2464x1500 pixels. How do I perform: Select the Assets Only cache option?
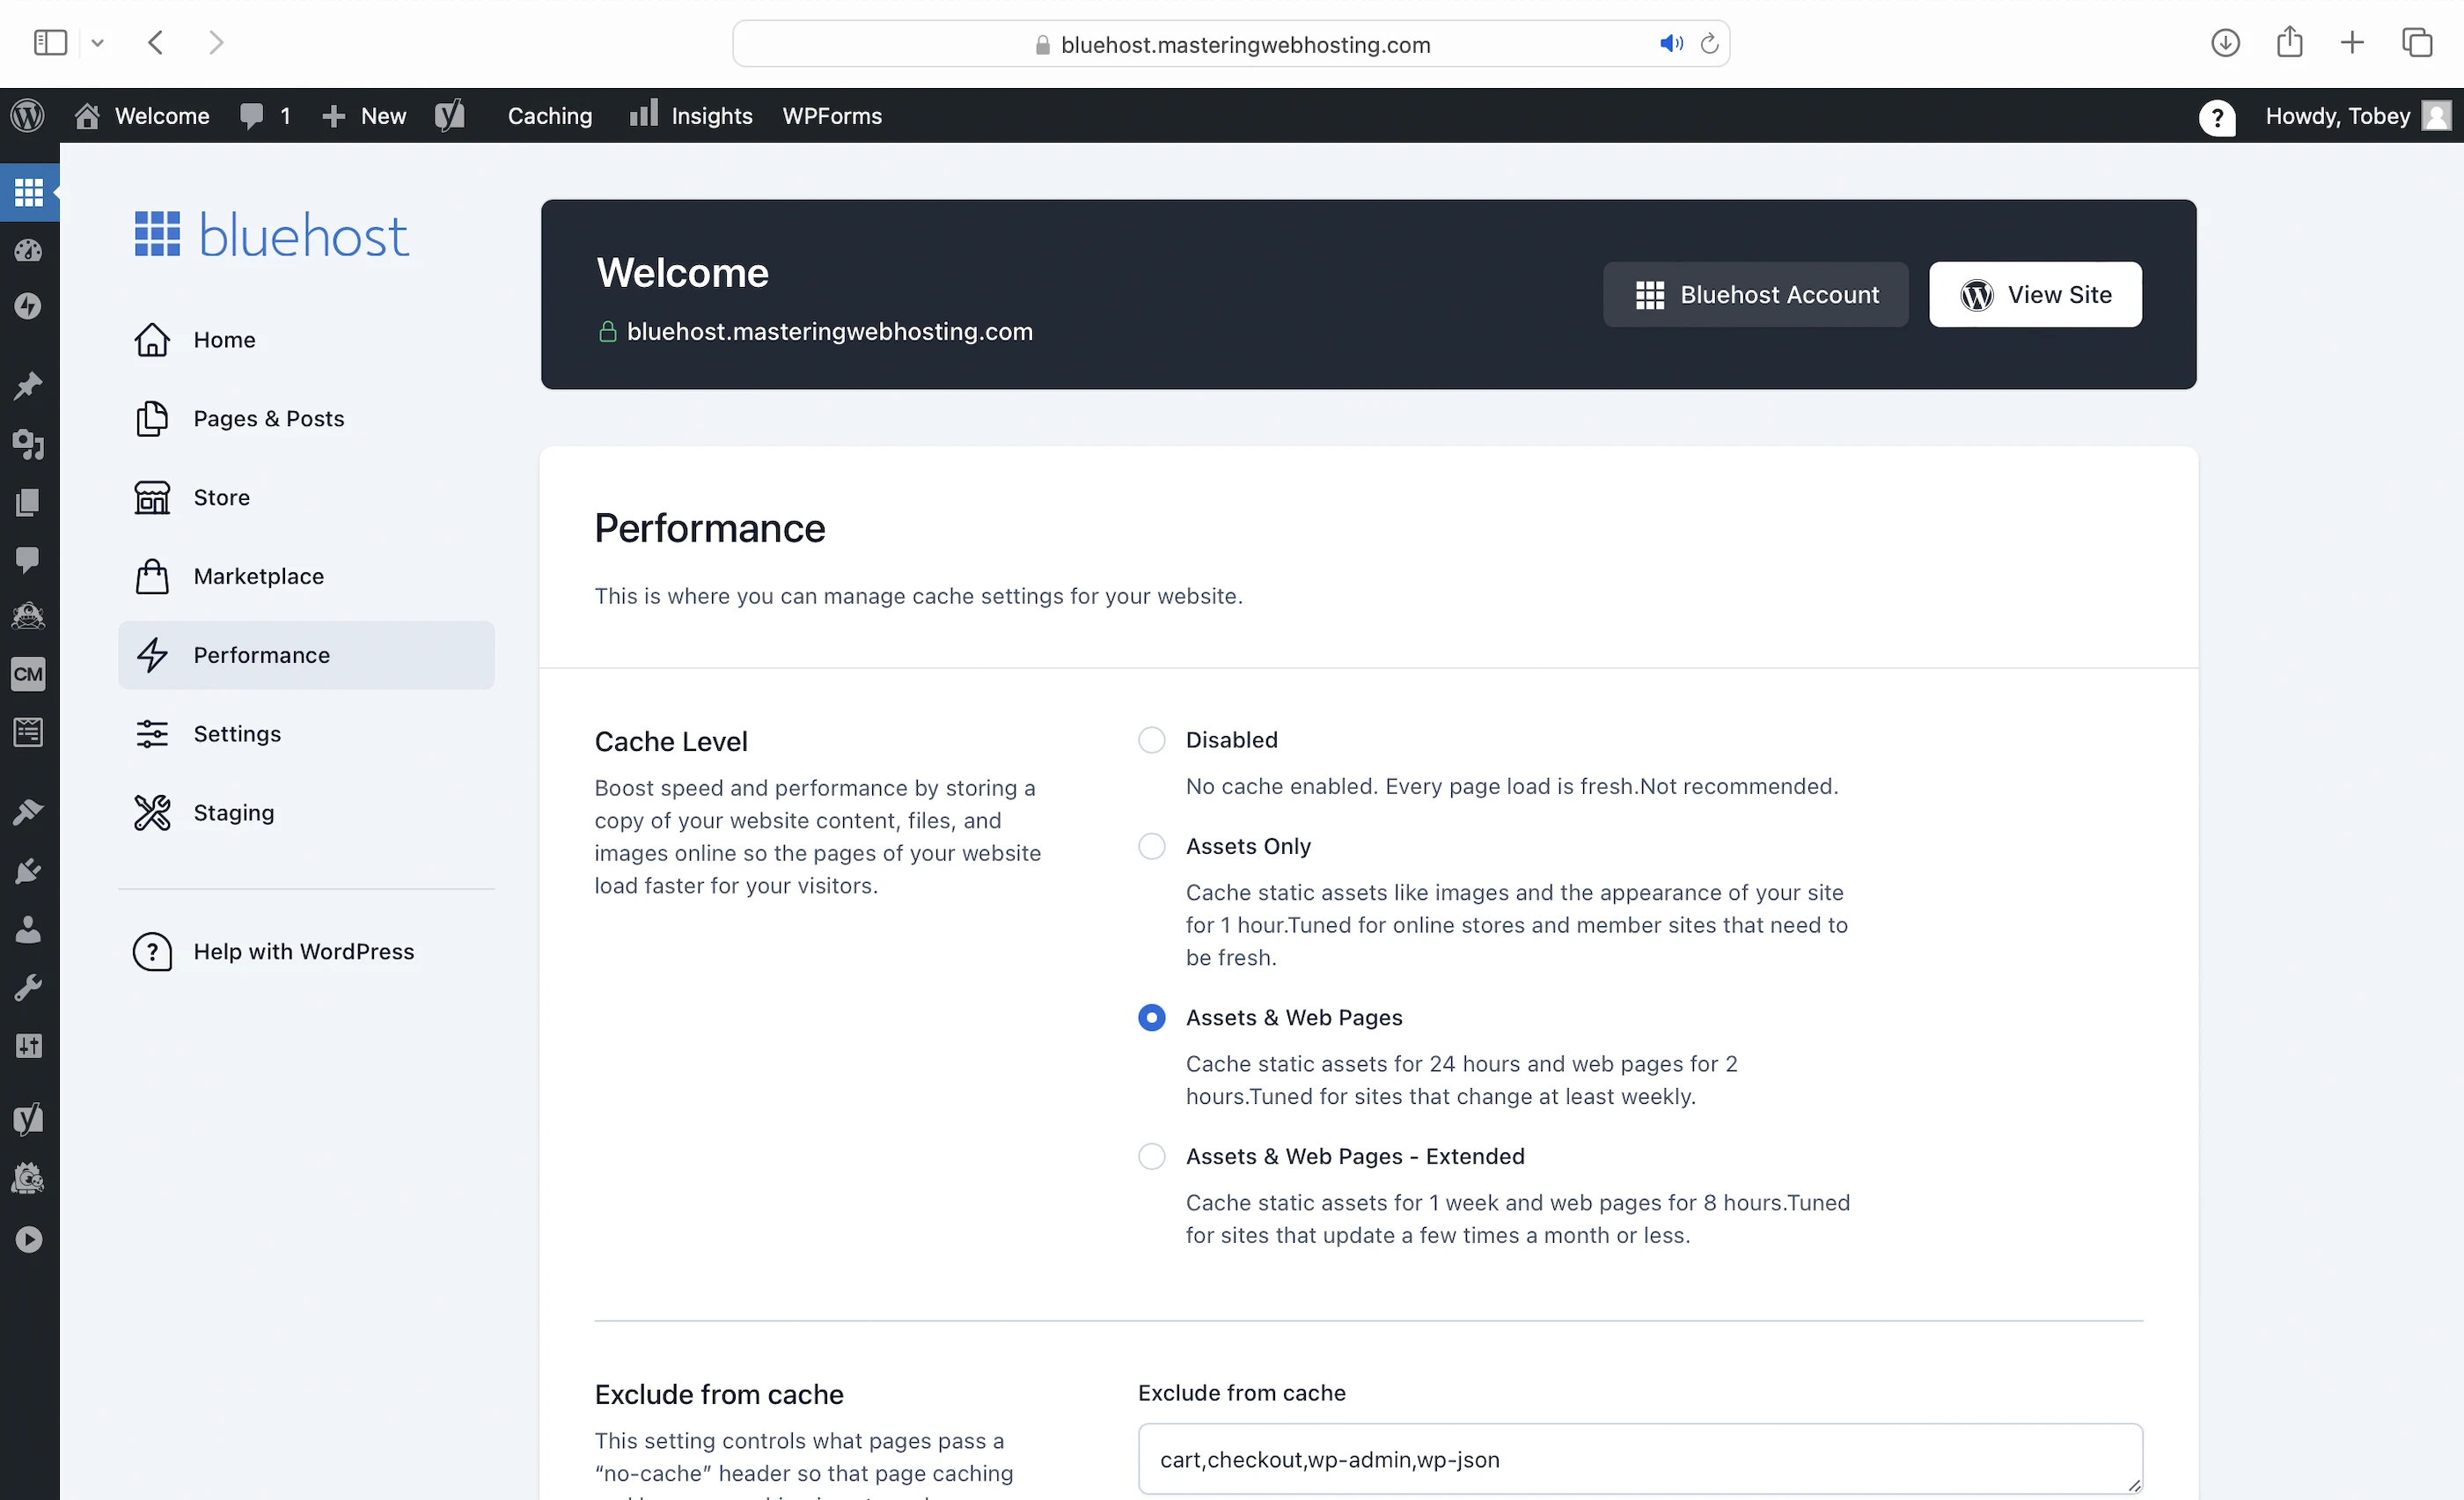[1151, 846]
